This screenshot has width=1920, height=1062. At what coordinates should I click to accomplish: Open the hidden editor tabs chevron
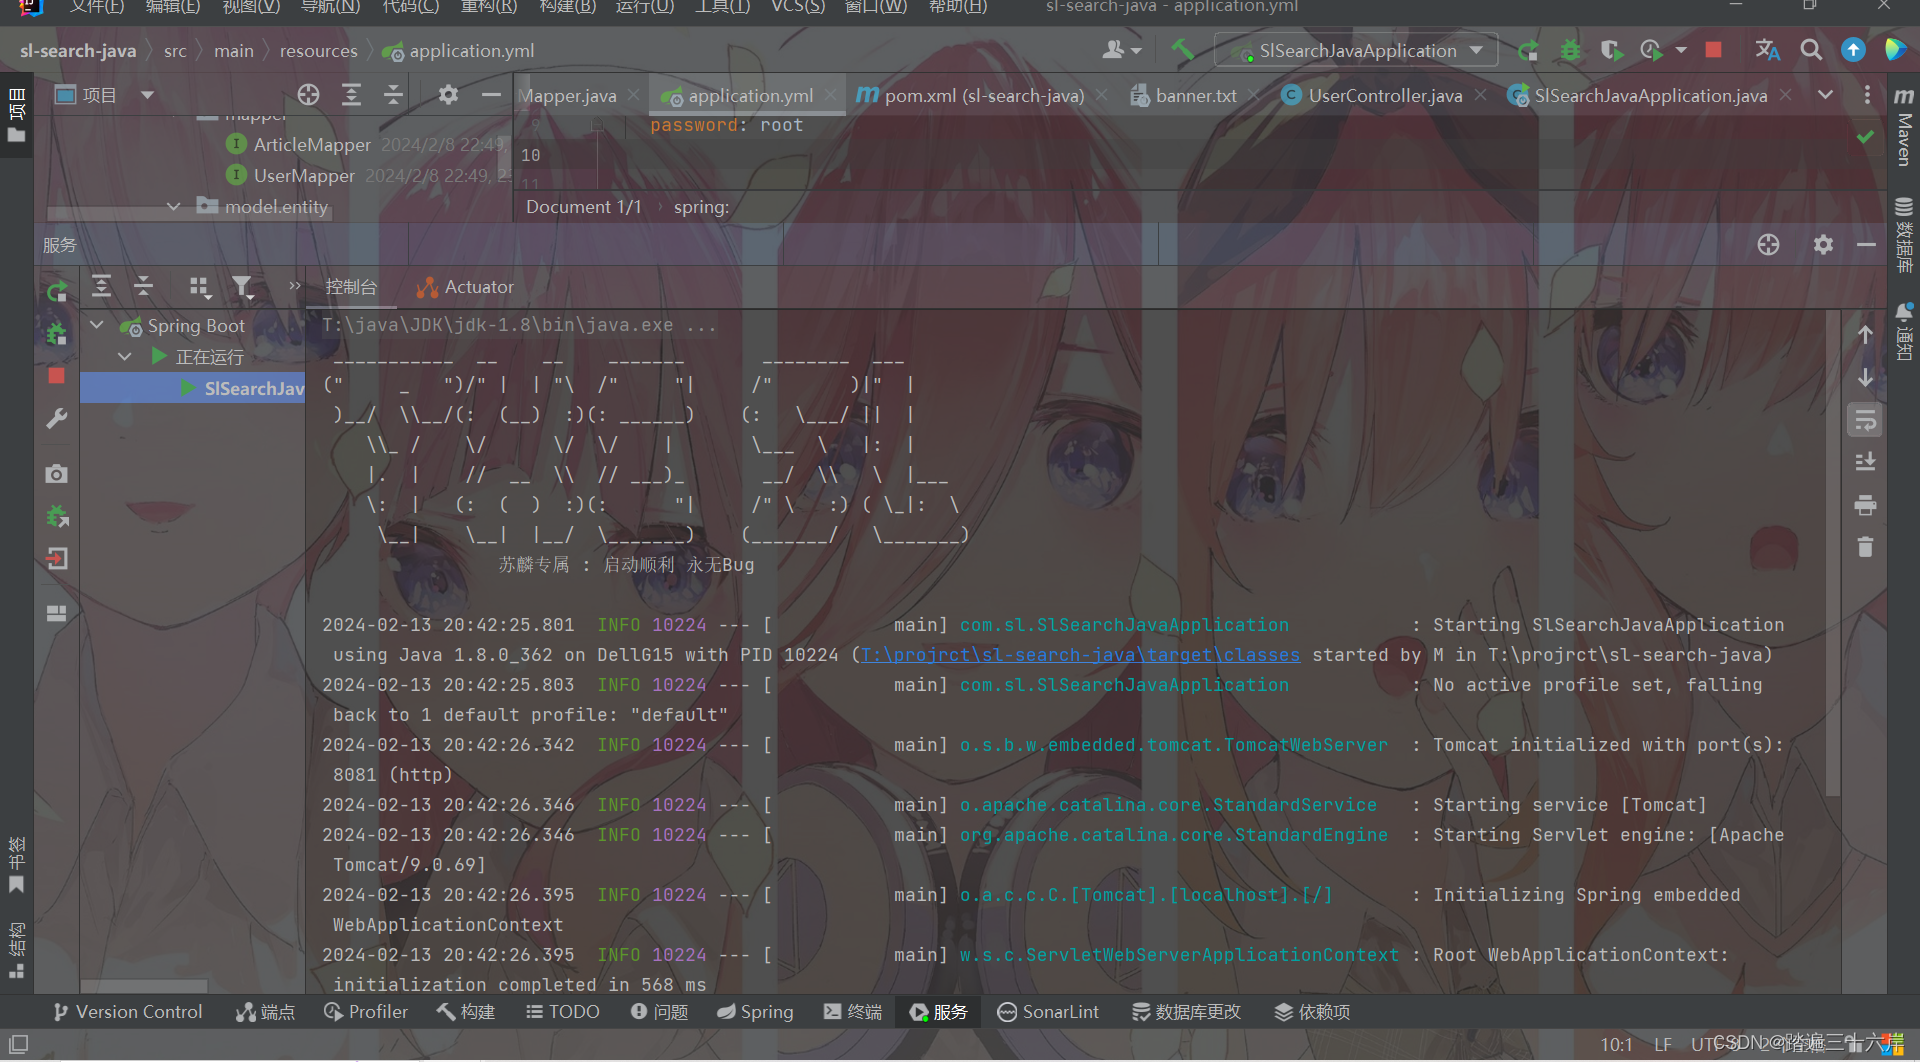coord(1825,95)
